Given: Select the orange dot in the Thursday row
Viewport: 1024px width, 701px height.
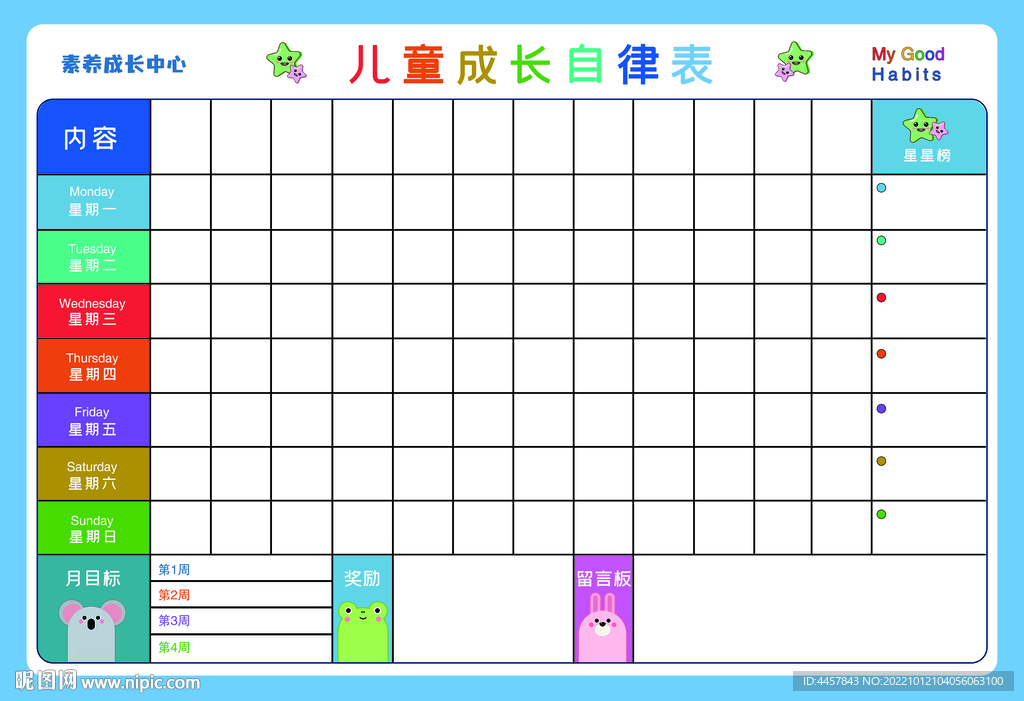Looking at the screenshot, I should (881, 353).
